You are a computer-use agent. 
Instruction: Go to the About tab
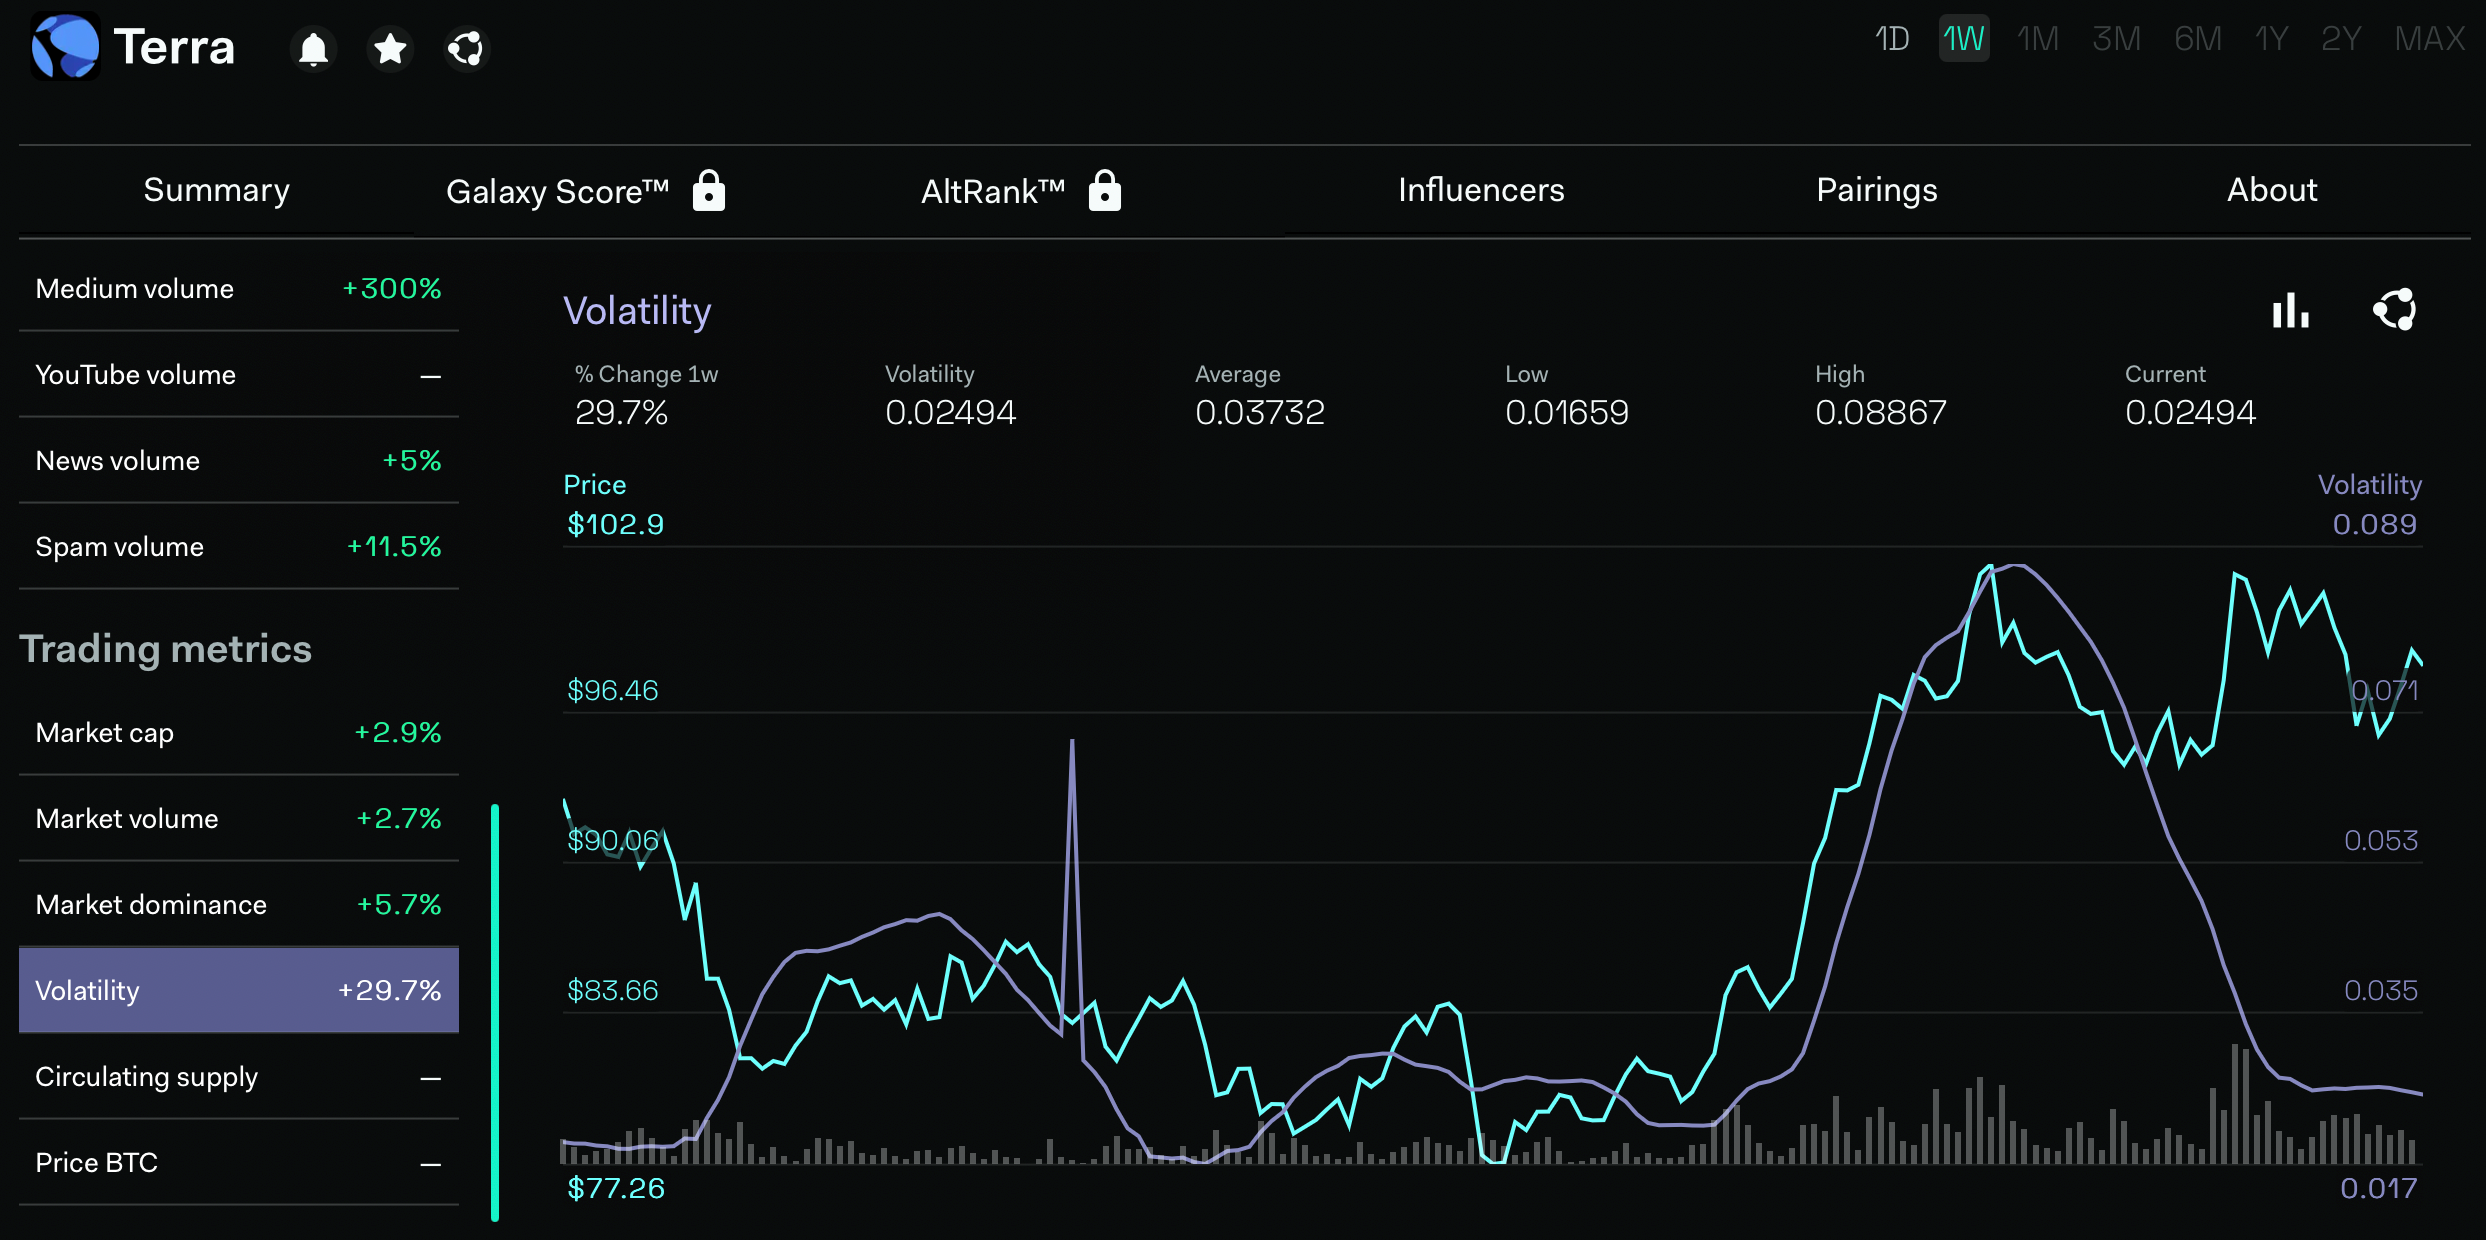2271,190
